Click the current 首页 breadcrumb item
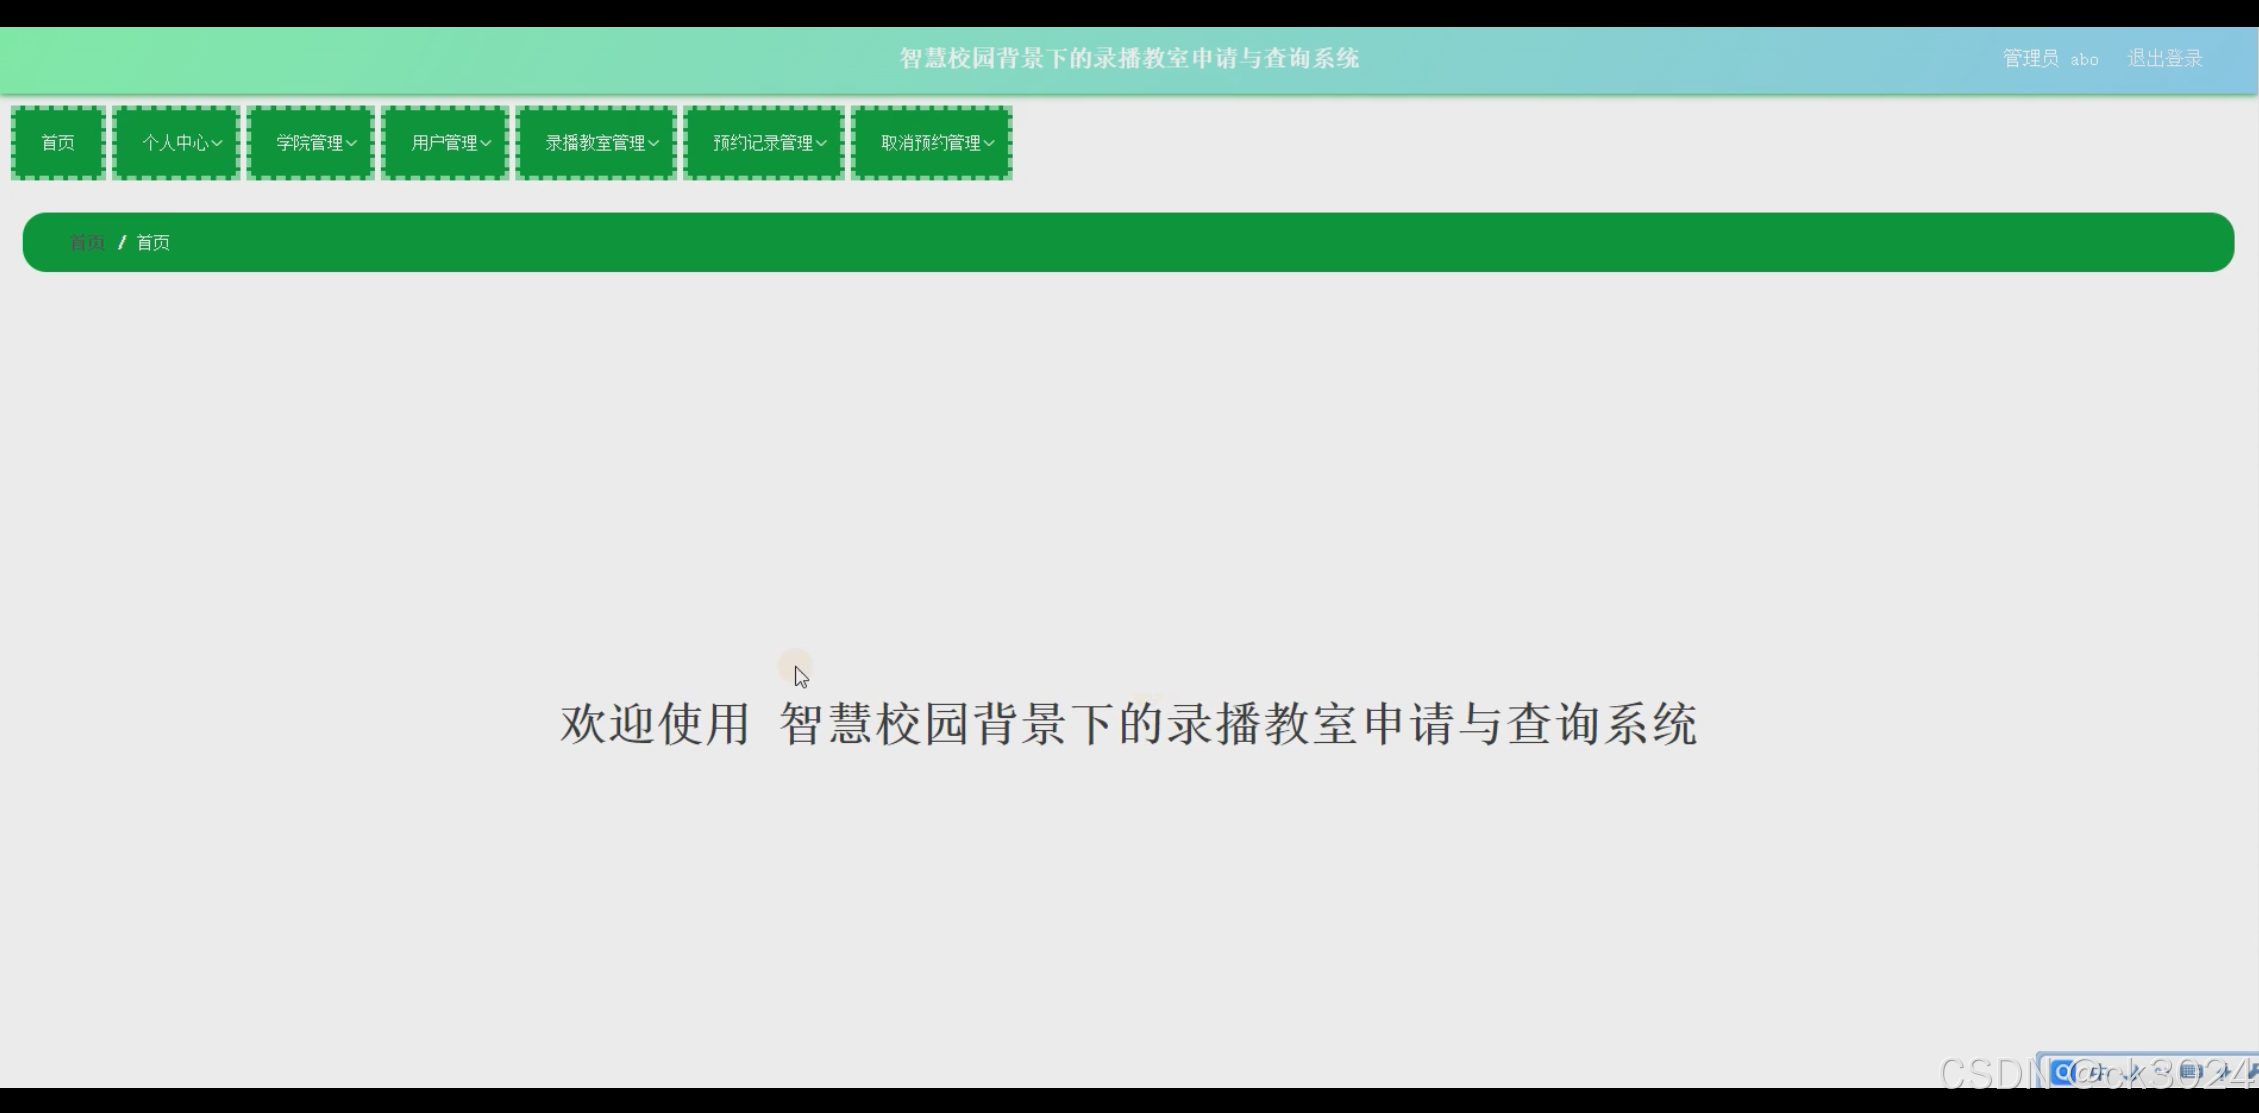The image size is (2259, 1113). (x=153, y=242)
